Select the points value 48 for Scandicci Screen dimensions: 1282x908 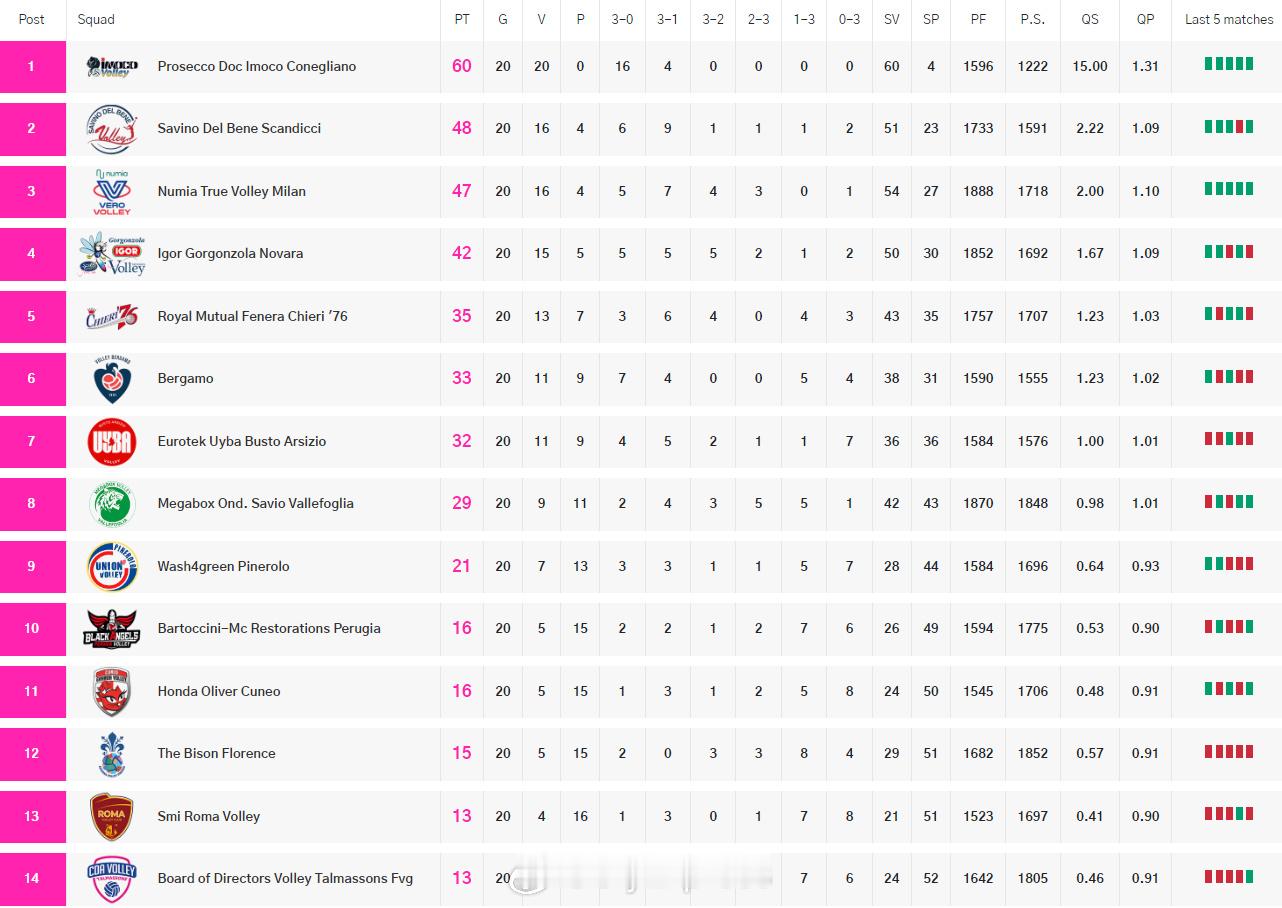click(462, 129)
